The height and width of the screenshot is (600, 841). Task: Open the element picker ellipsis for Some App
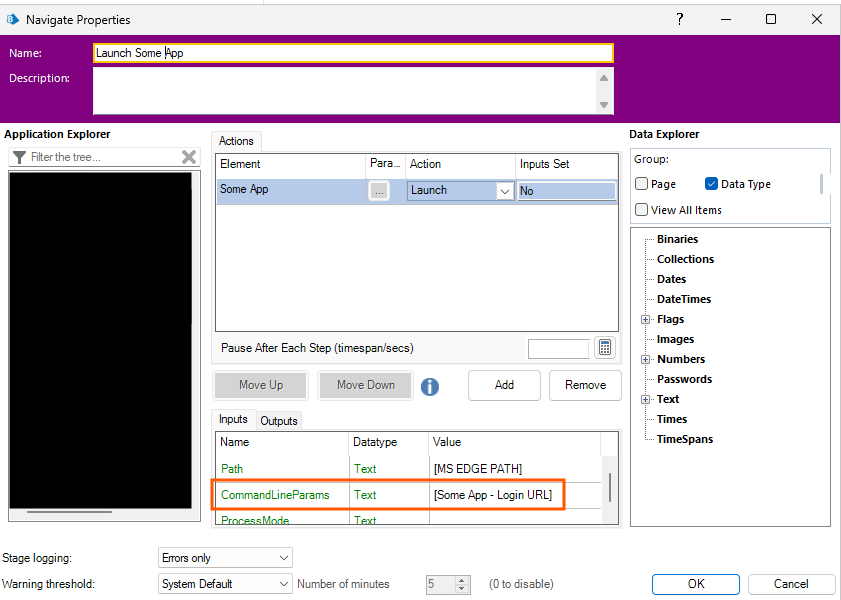tap(380, 189)
